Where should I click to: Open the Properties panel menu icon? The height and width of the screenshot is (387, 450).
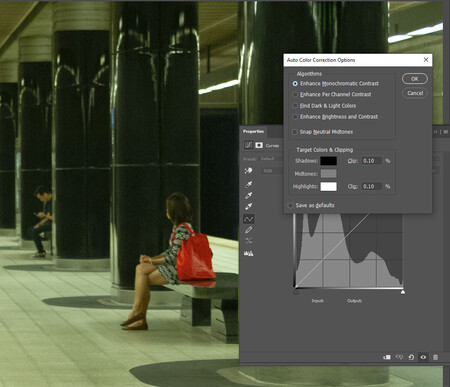pos(446,132)
